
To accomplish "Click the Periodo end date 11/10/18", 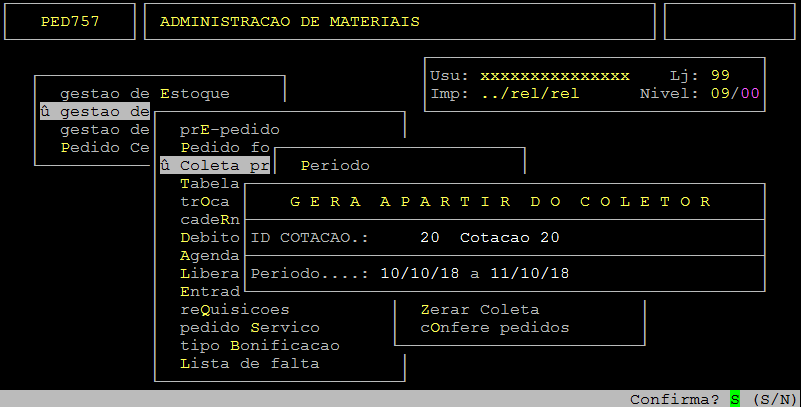I will click(x=530, y=274).
